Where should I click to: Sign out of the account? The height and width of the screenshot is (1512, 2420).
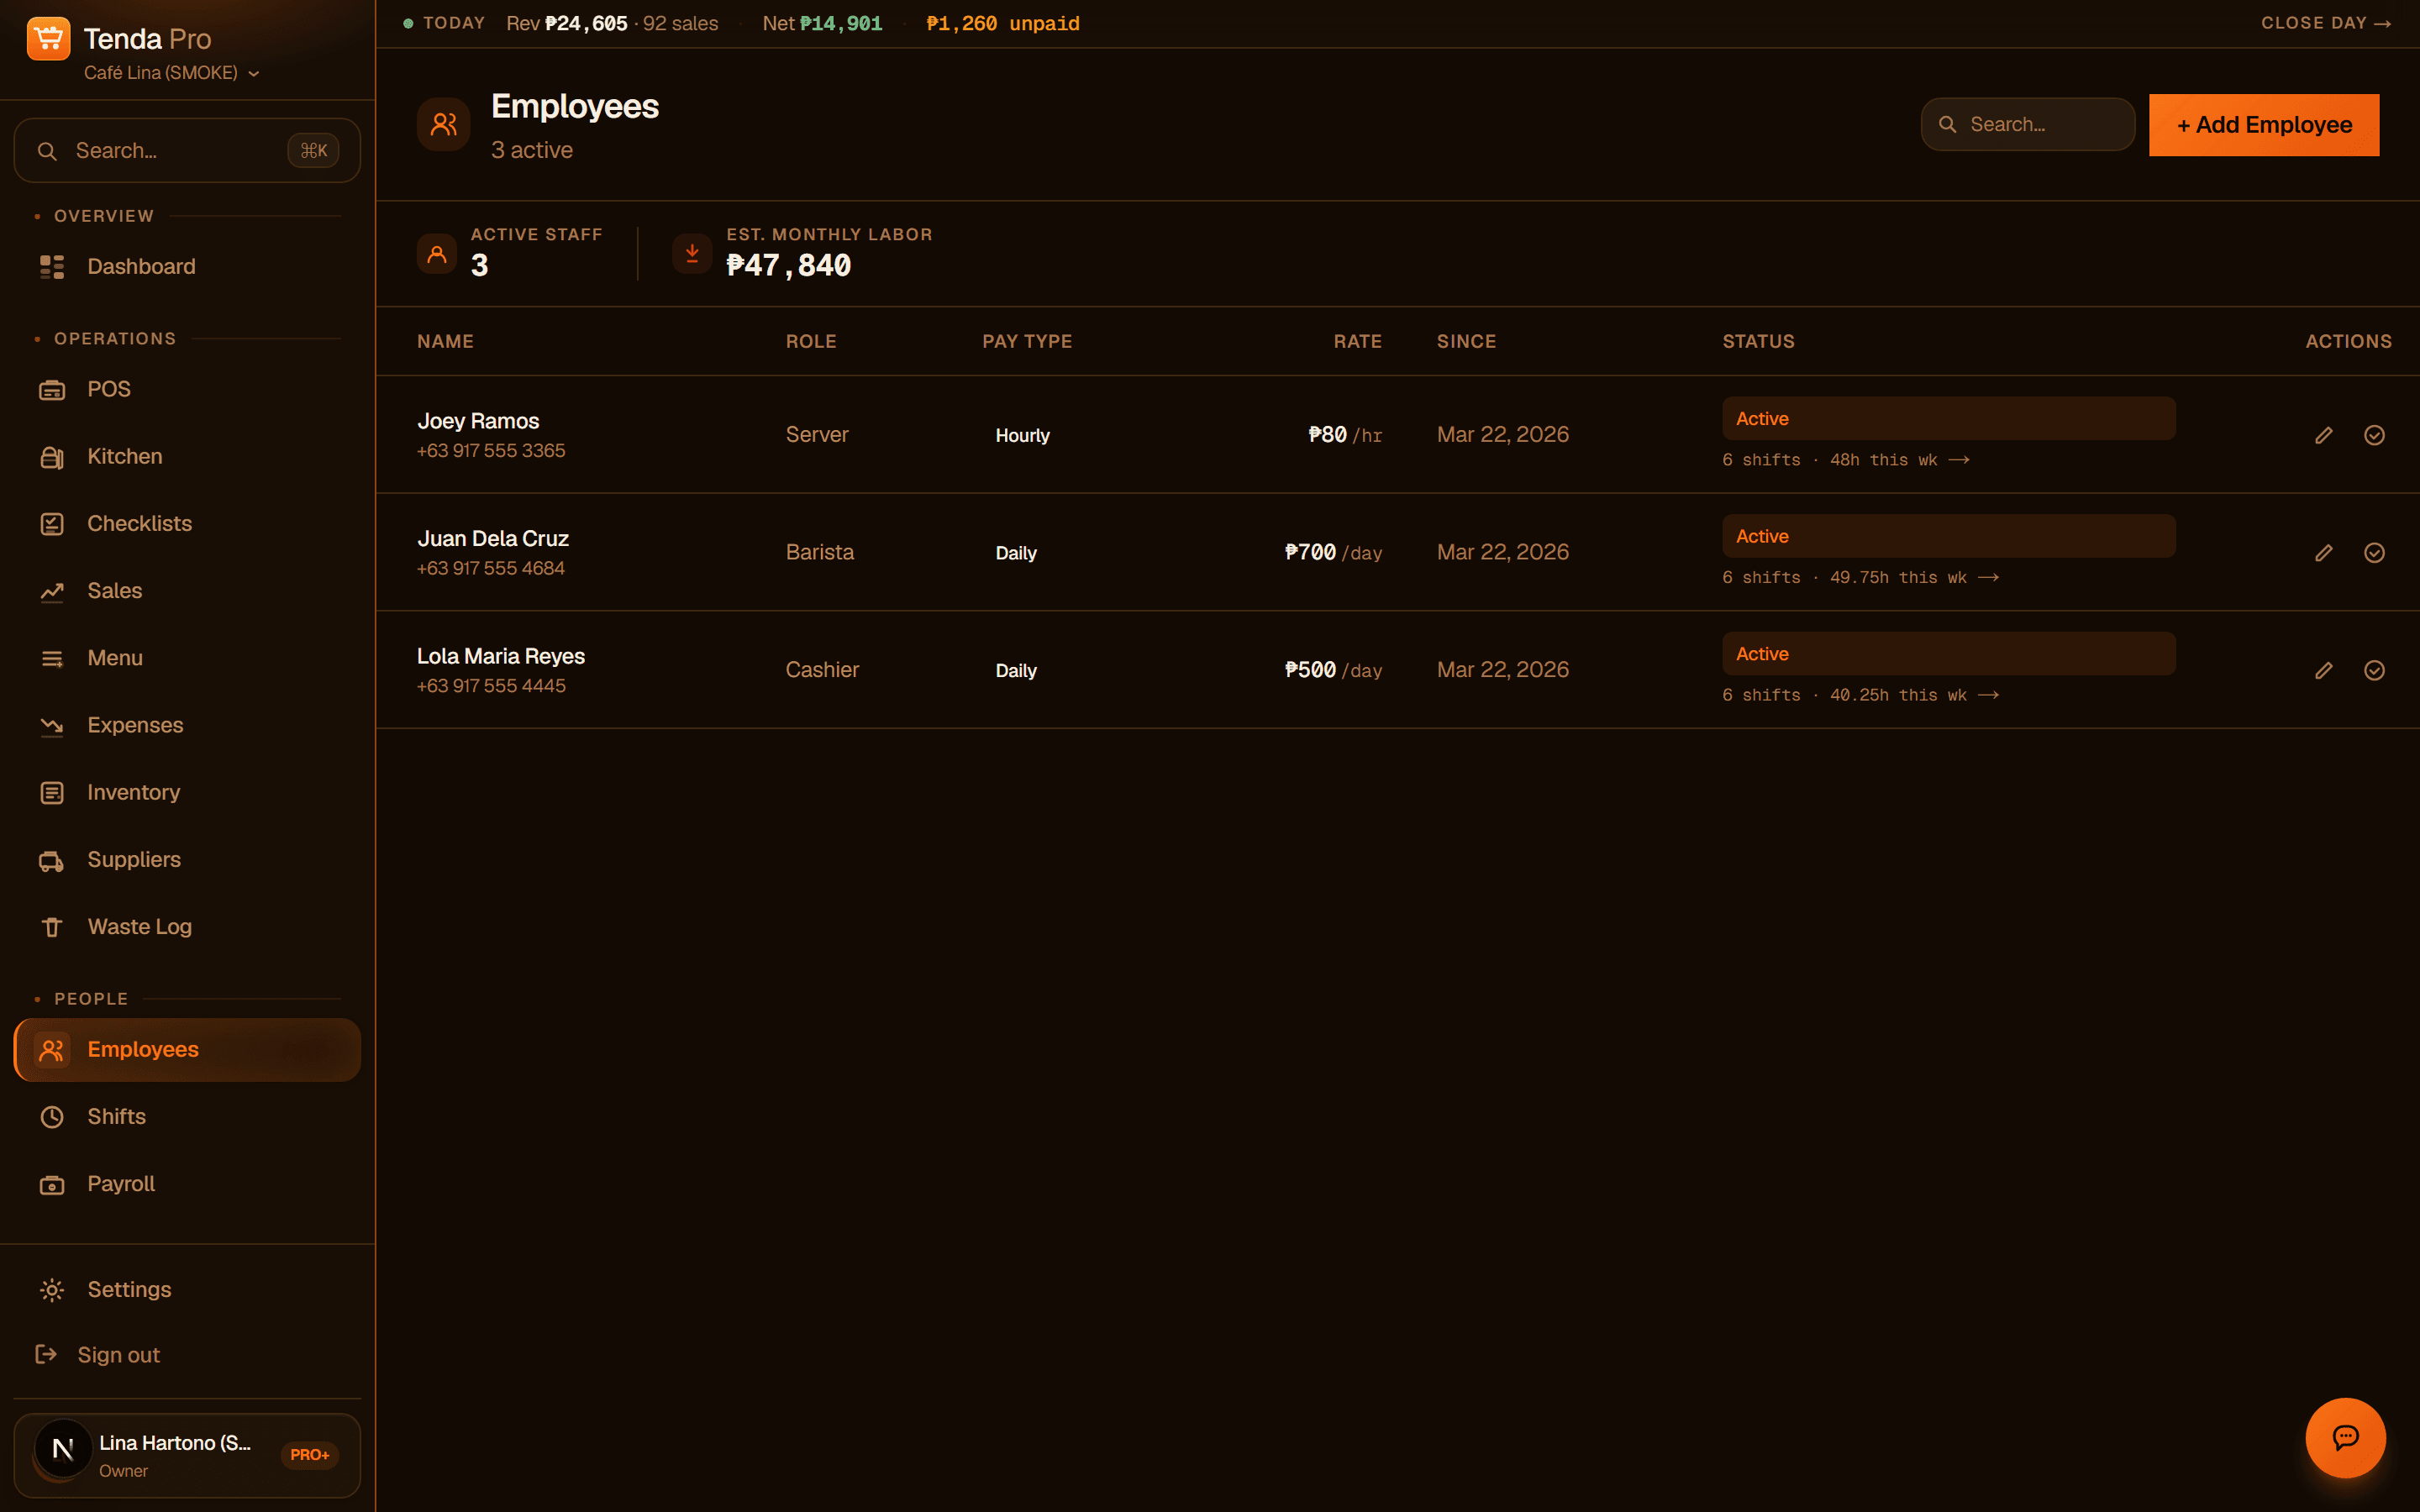pos(98,1355)
